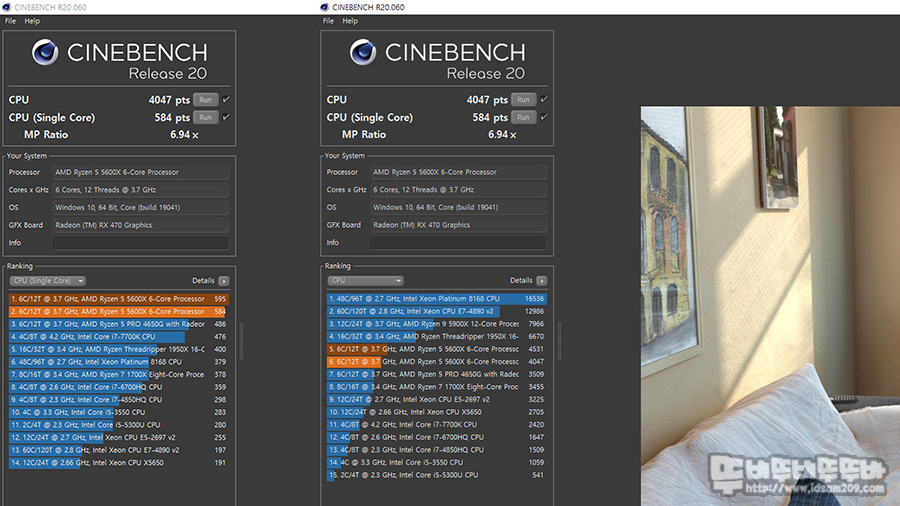900x506 pixels.
Task: Select Xeon E7-4890 v2 row scoring 197
Action: pyautogui.click(x=118, y=450)
